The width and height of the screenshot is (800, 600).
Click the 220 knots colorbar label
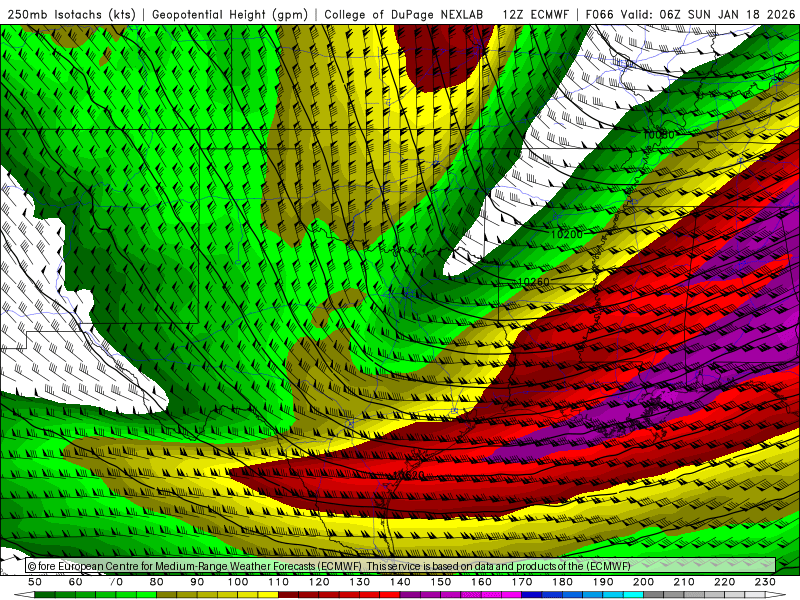724,582
